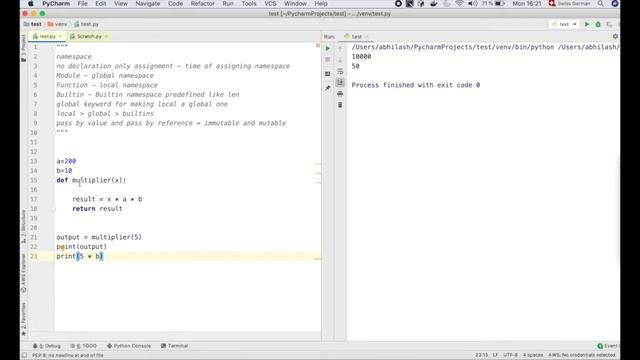Open the Edit menu

(100, 4)
